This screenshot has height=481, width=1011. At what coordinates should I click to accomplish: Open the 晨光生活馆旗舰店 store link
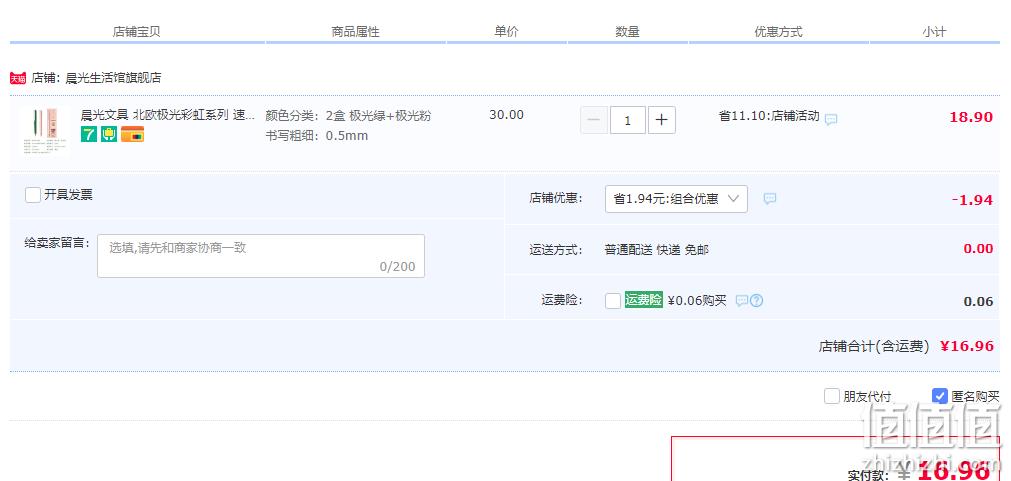pos(113,78)
